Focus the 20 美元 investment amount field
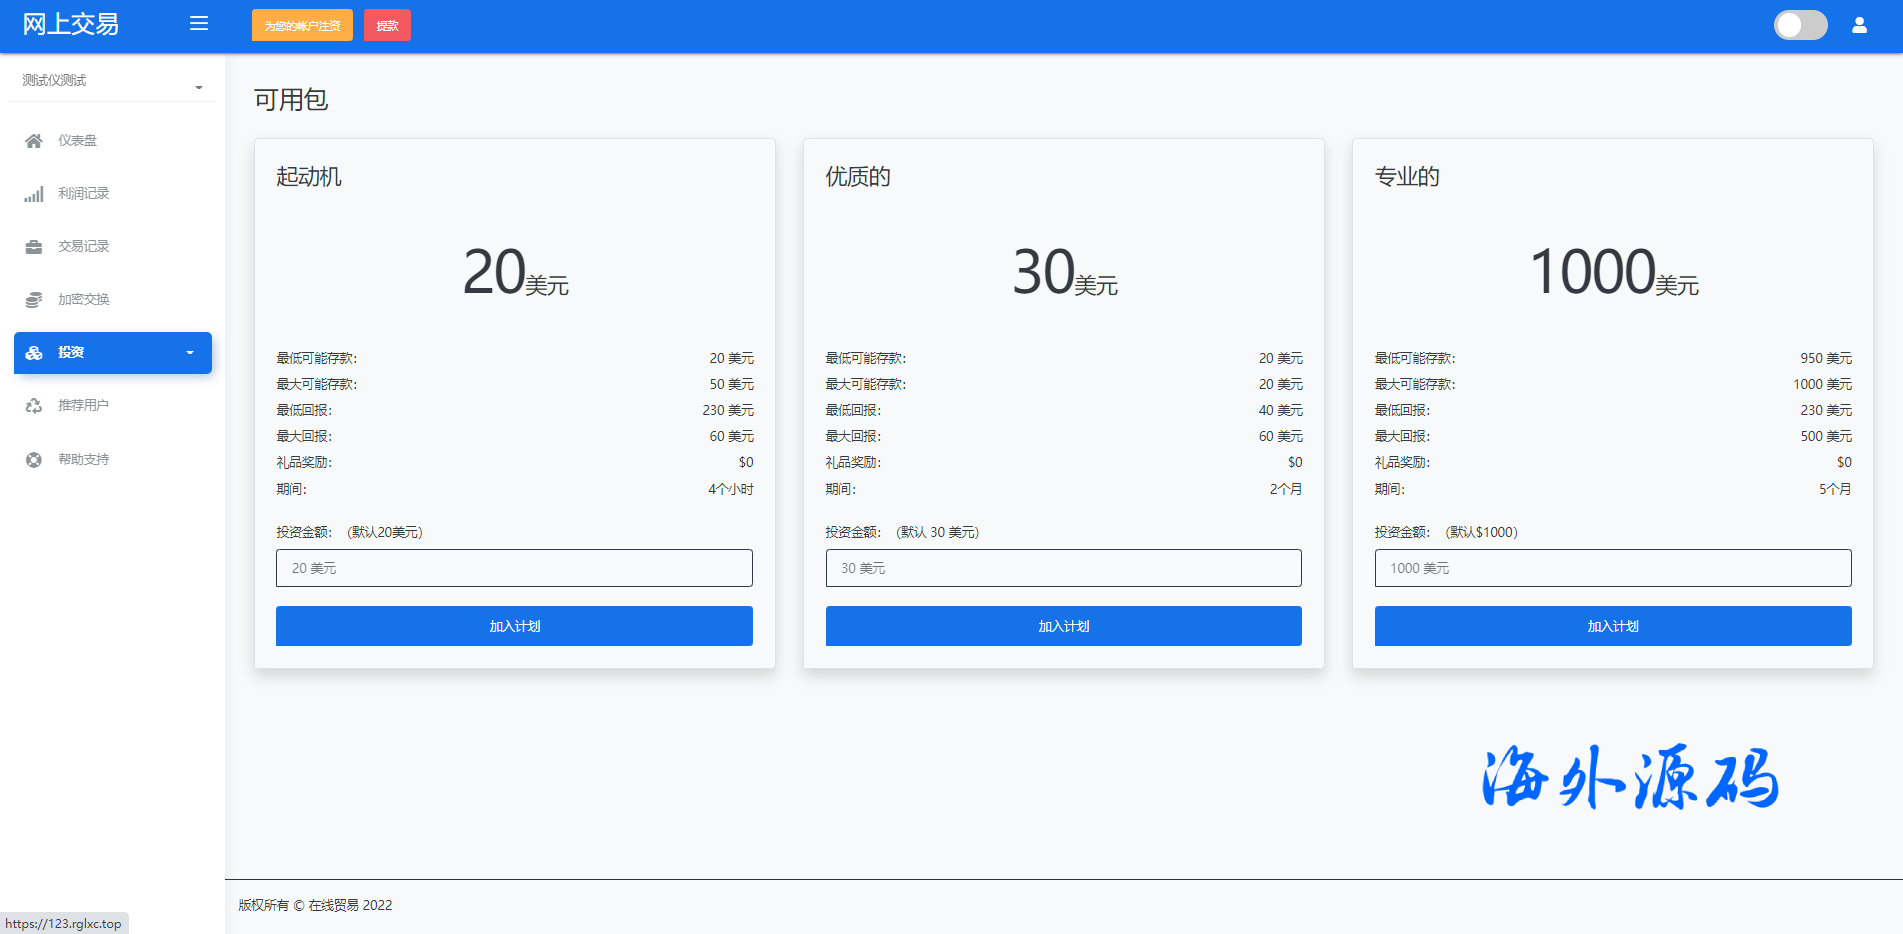 pos(514,568)
